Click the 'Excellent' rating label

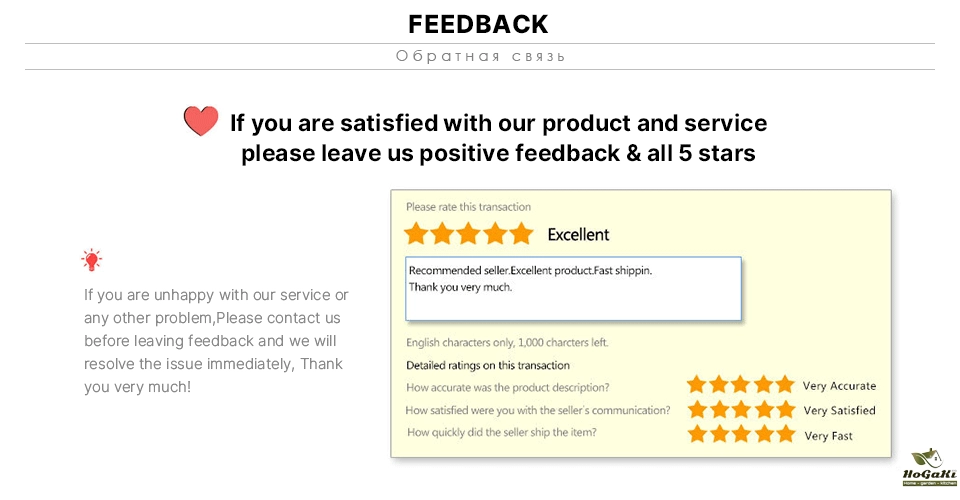pyautogui.click(x=578, y=235)
